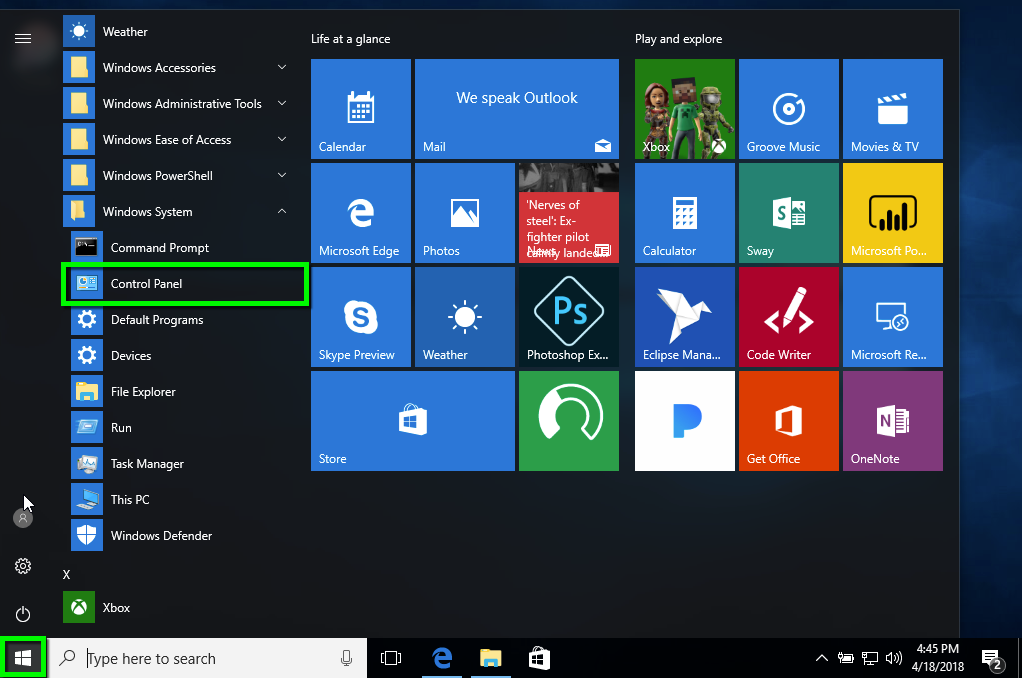Open the Xbox tile with avatars
Image resolution: width=1022 pixels, height=678 pixels.
click(x=685, y=109)
